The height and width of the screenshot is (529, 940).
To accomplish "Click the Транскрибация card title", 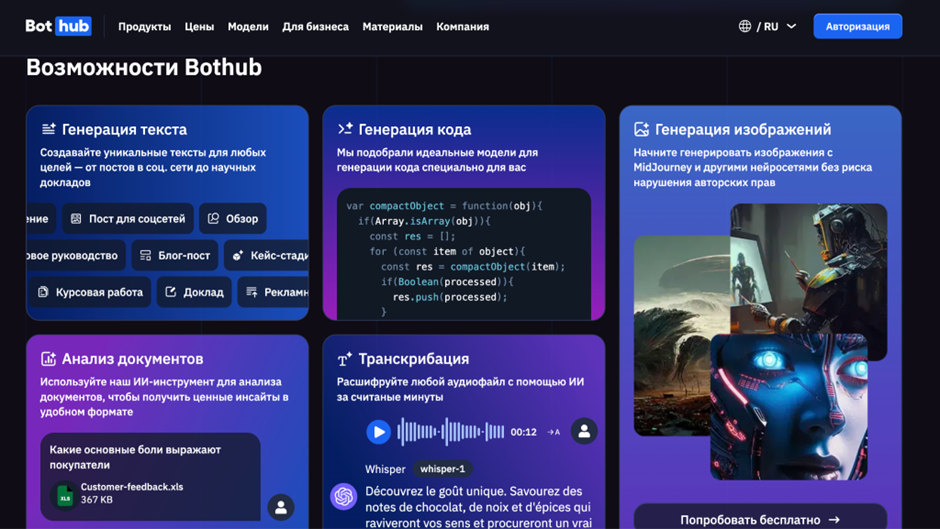I will point(414,359).
